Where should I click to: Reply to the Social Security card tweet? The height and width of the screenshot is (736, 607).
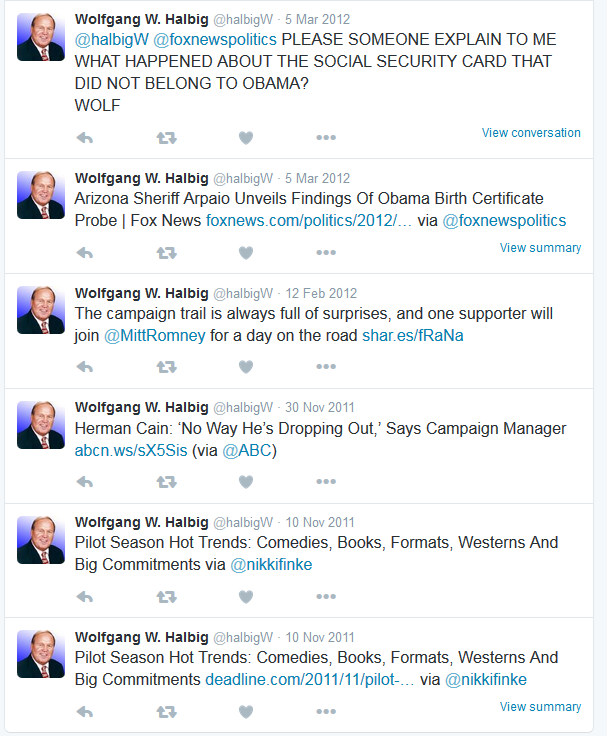[85, 138]
